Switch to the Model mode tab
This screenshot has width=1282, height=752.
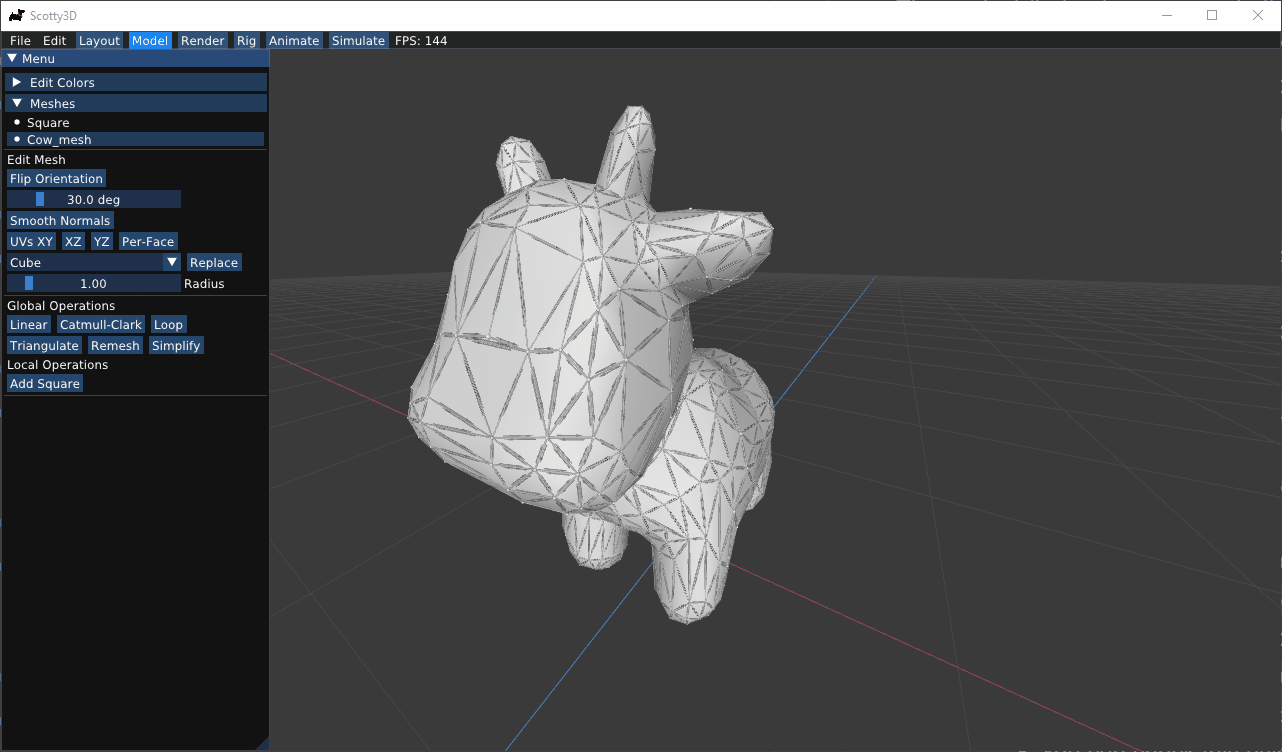tap(150, 41)
